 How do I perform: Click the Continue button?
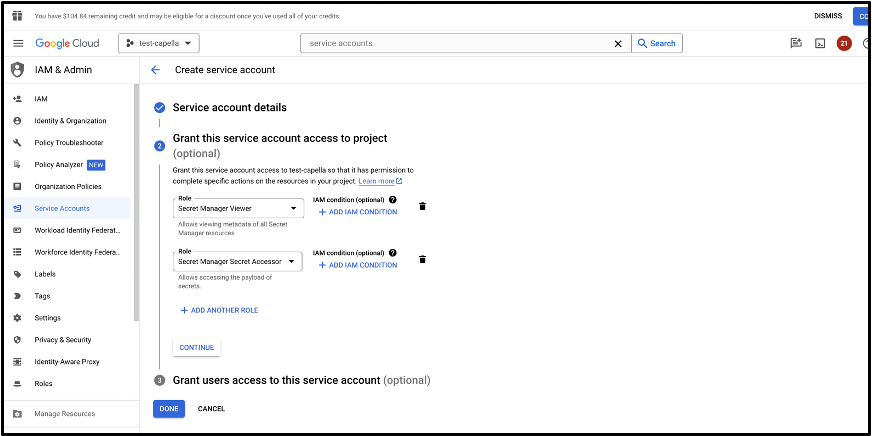(x=197, y=348)
